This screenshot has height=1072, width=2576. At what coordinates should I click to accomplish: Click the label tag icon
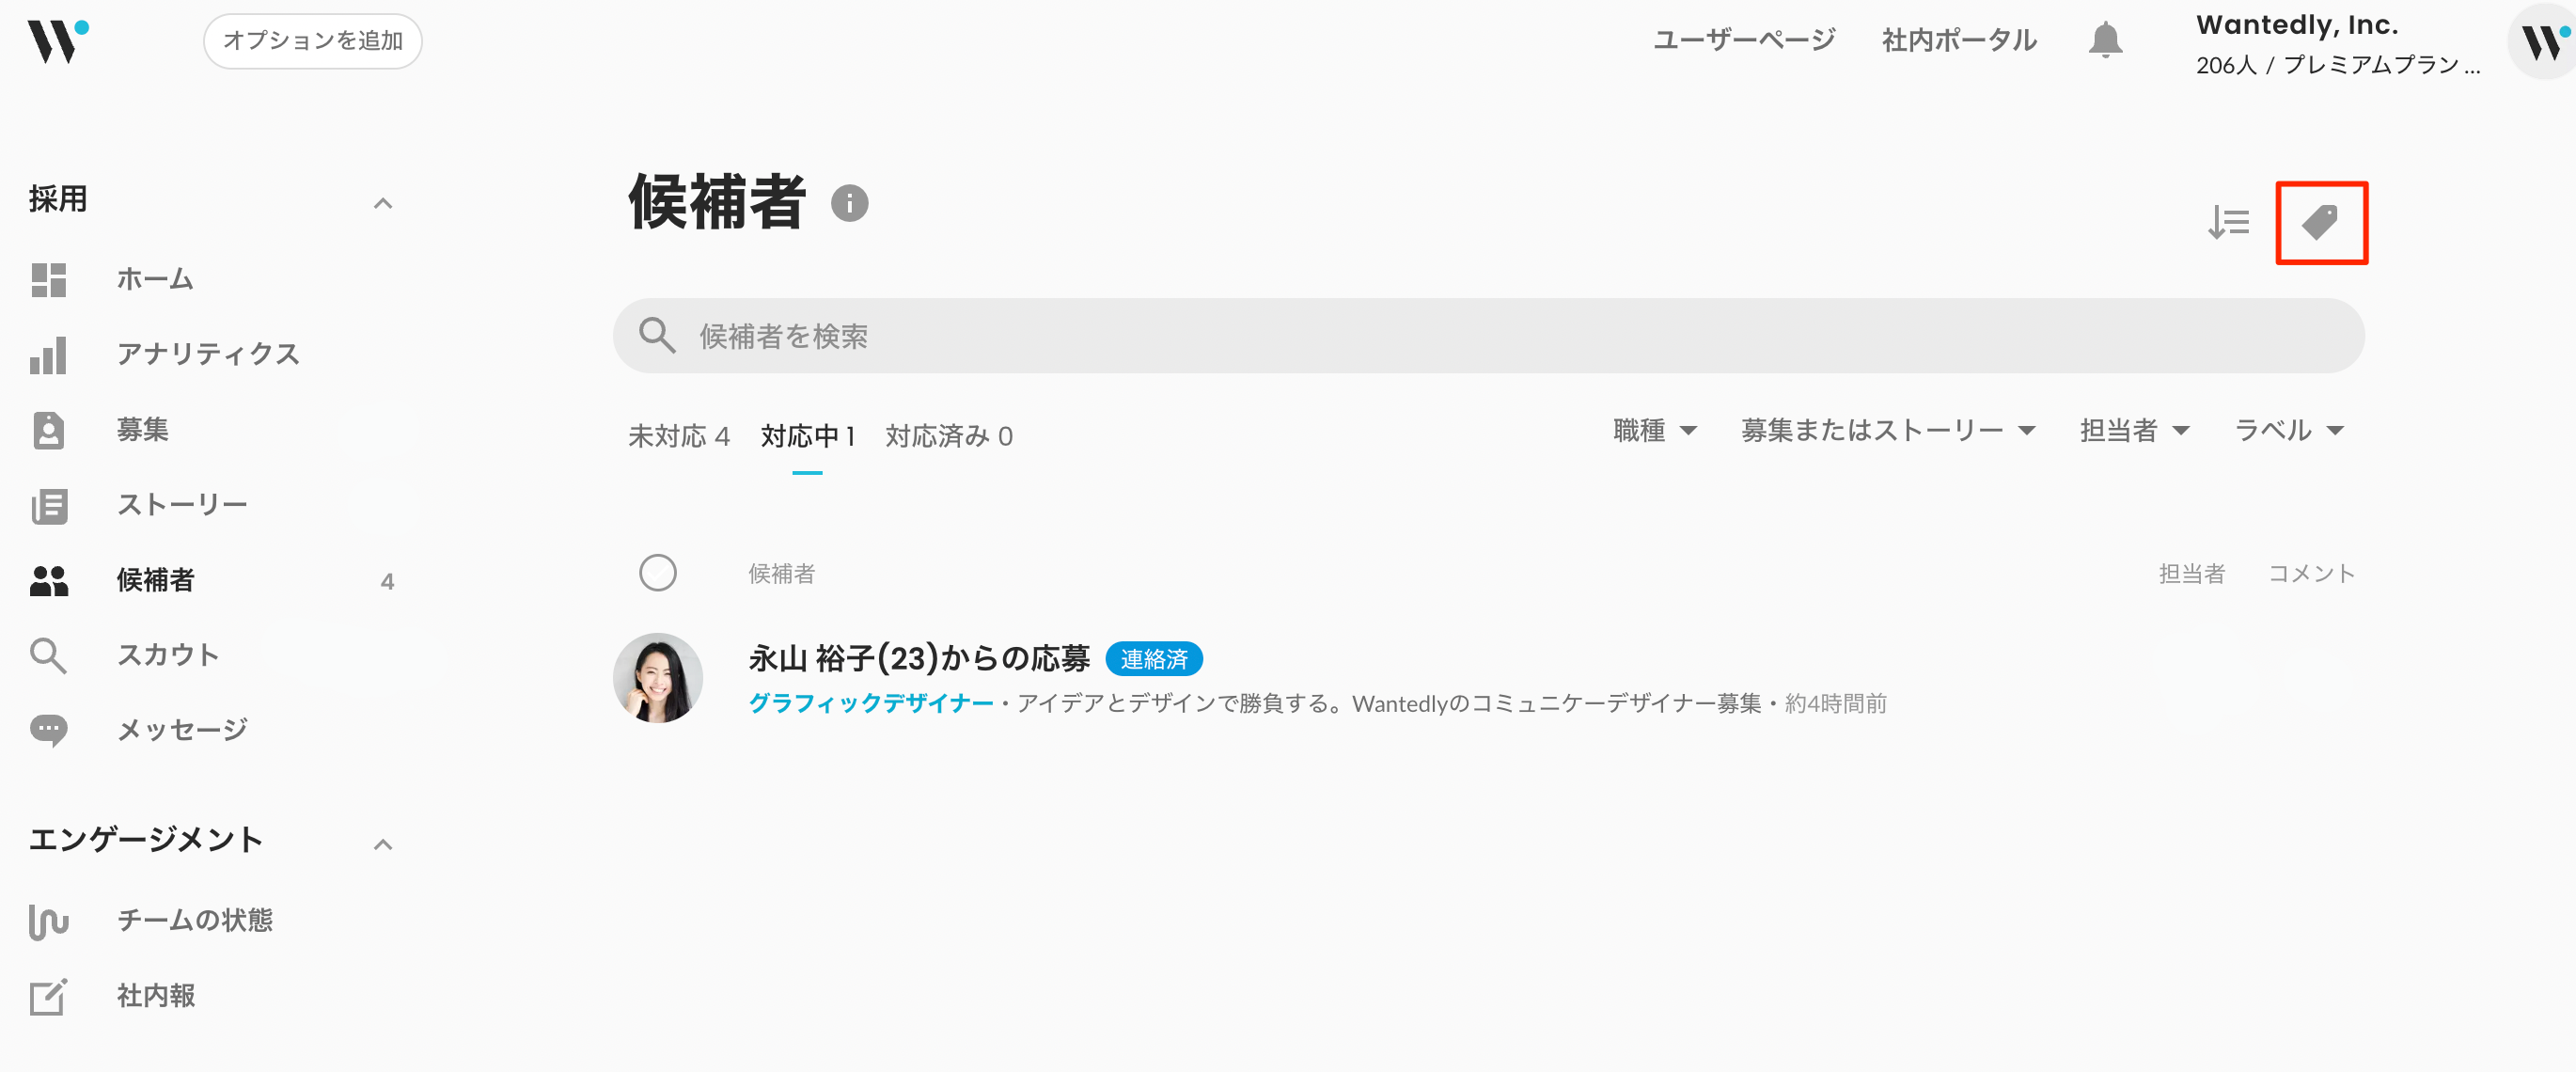(2320, 222)
